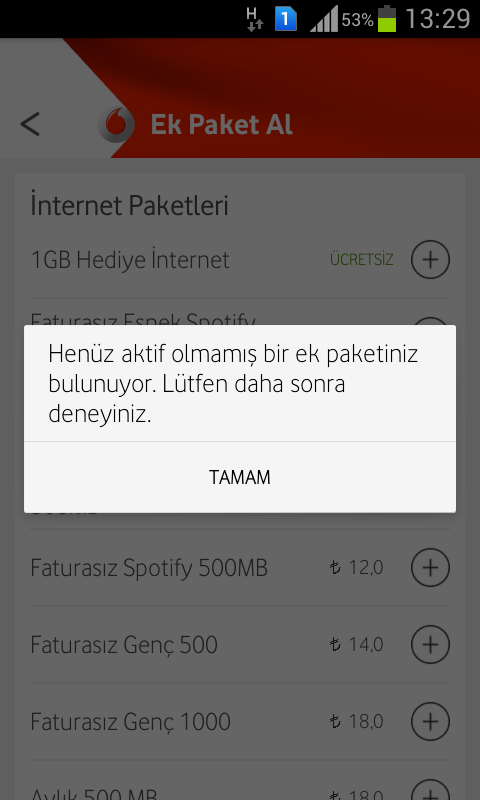480x800 pixels.
Task: Add Faturasız Genç 1000 package
Action: click(x=431, y=721)
